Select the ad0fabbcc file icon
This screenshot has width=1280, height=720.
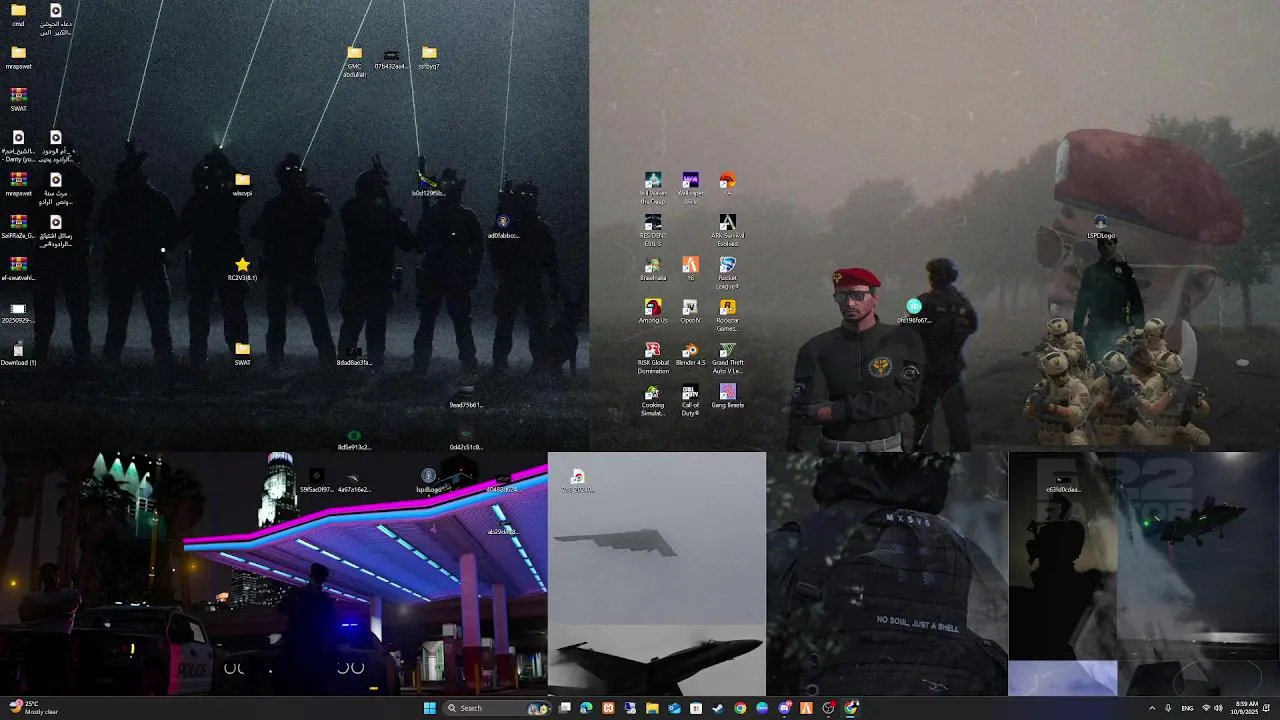pyautogui.click(x=503, y=227)
